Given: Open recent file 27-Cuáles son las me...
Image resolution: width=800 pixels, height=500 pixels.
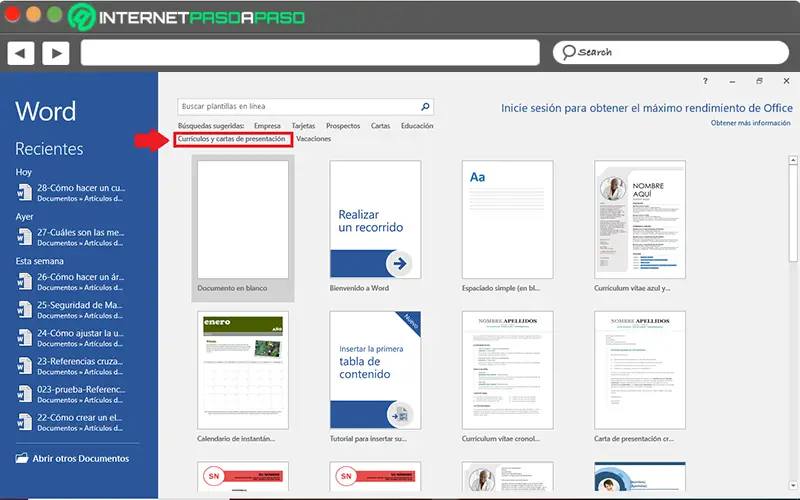Looking at the screenshot, I should (81, 237).
